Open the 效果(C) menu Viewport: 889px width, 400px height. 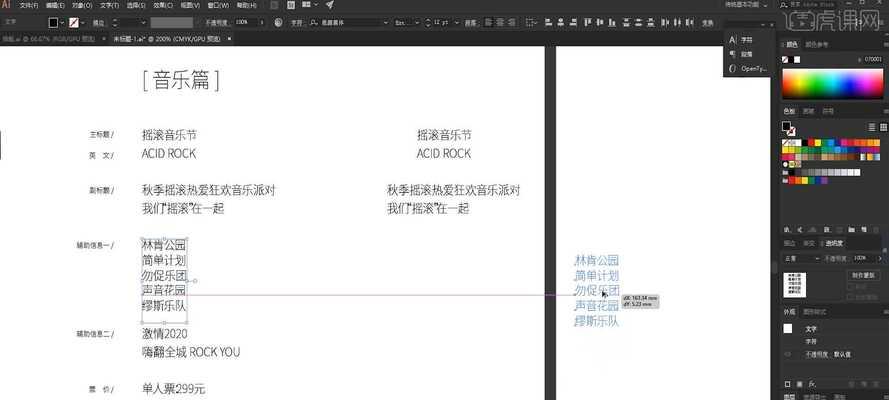pos(164,5)
